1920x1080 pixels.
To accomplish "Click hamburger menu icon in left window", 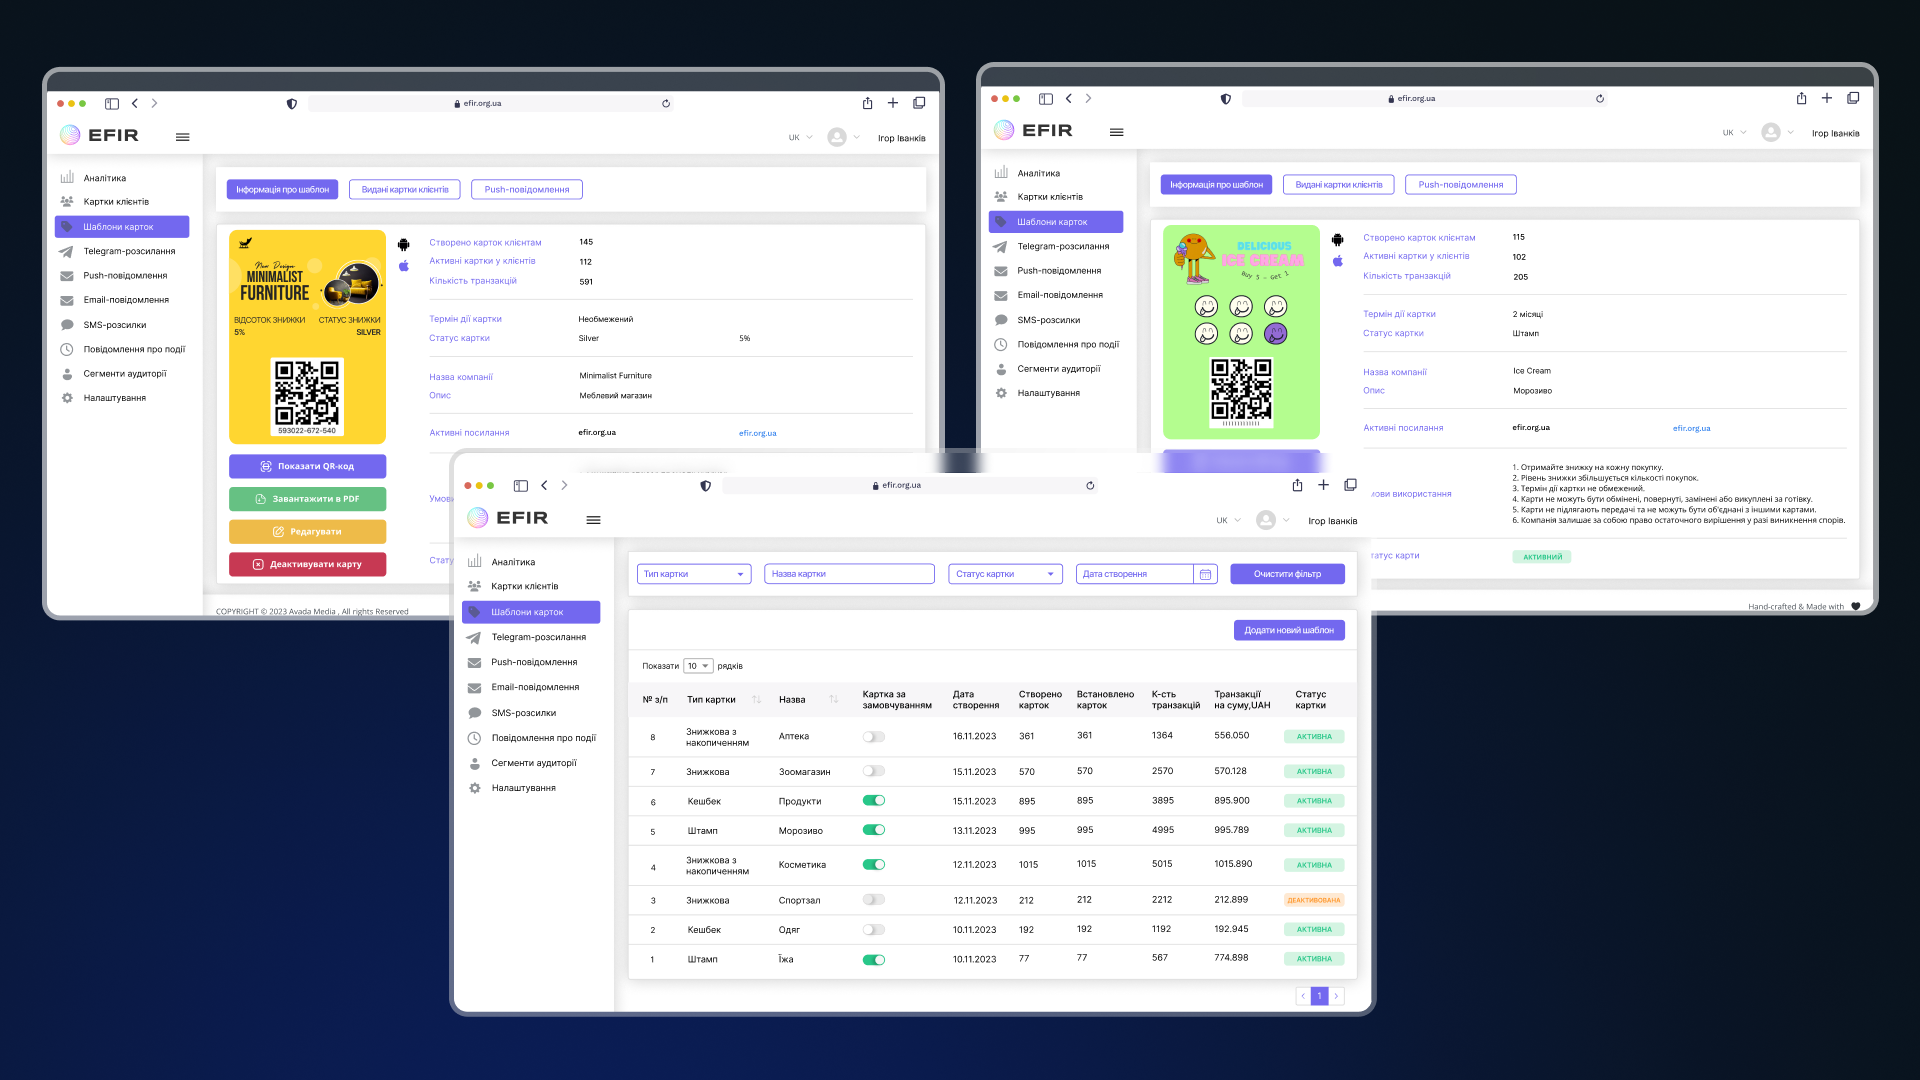I will (x=182, y=137).
